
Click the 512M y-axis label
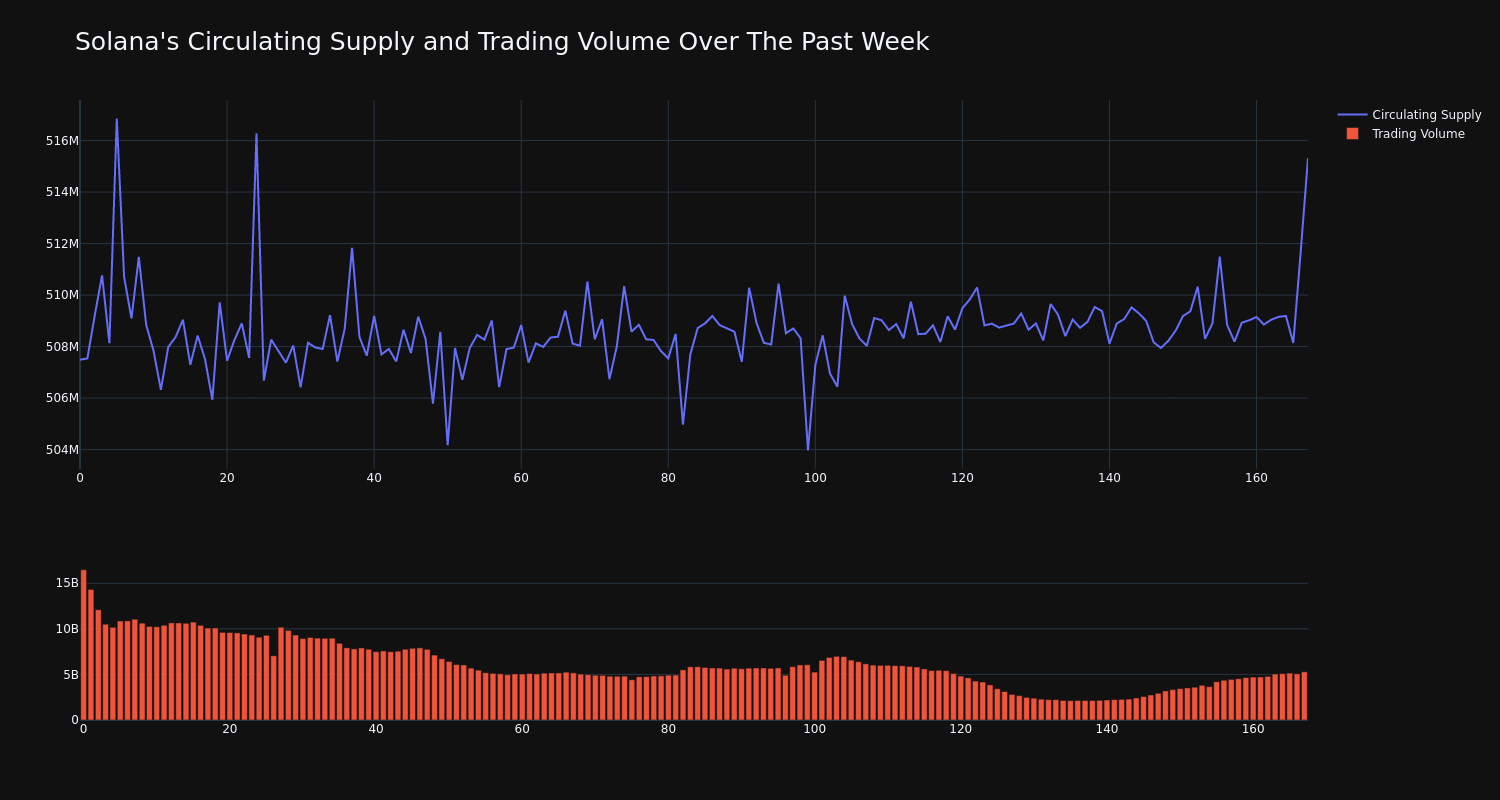[62, 244]
